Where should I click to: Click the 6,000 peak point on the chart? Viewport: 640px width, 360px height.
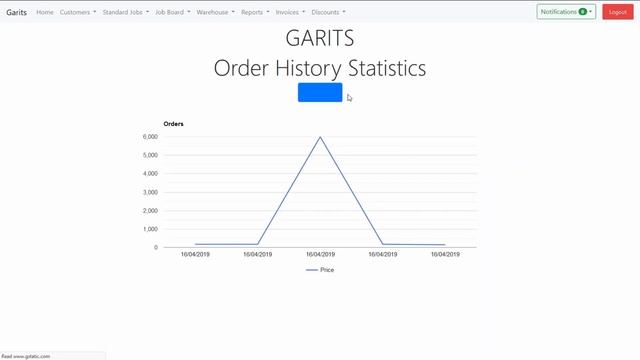click(320, 137)
